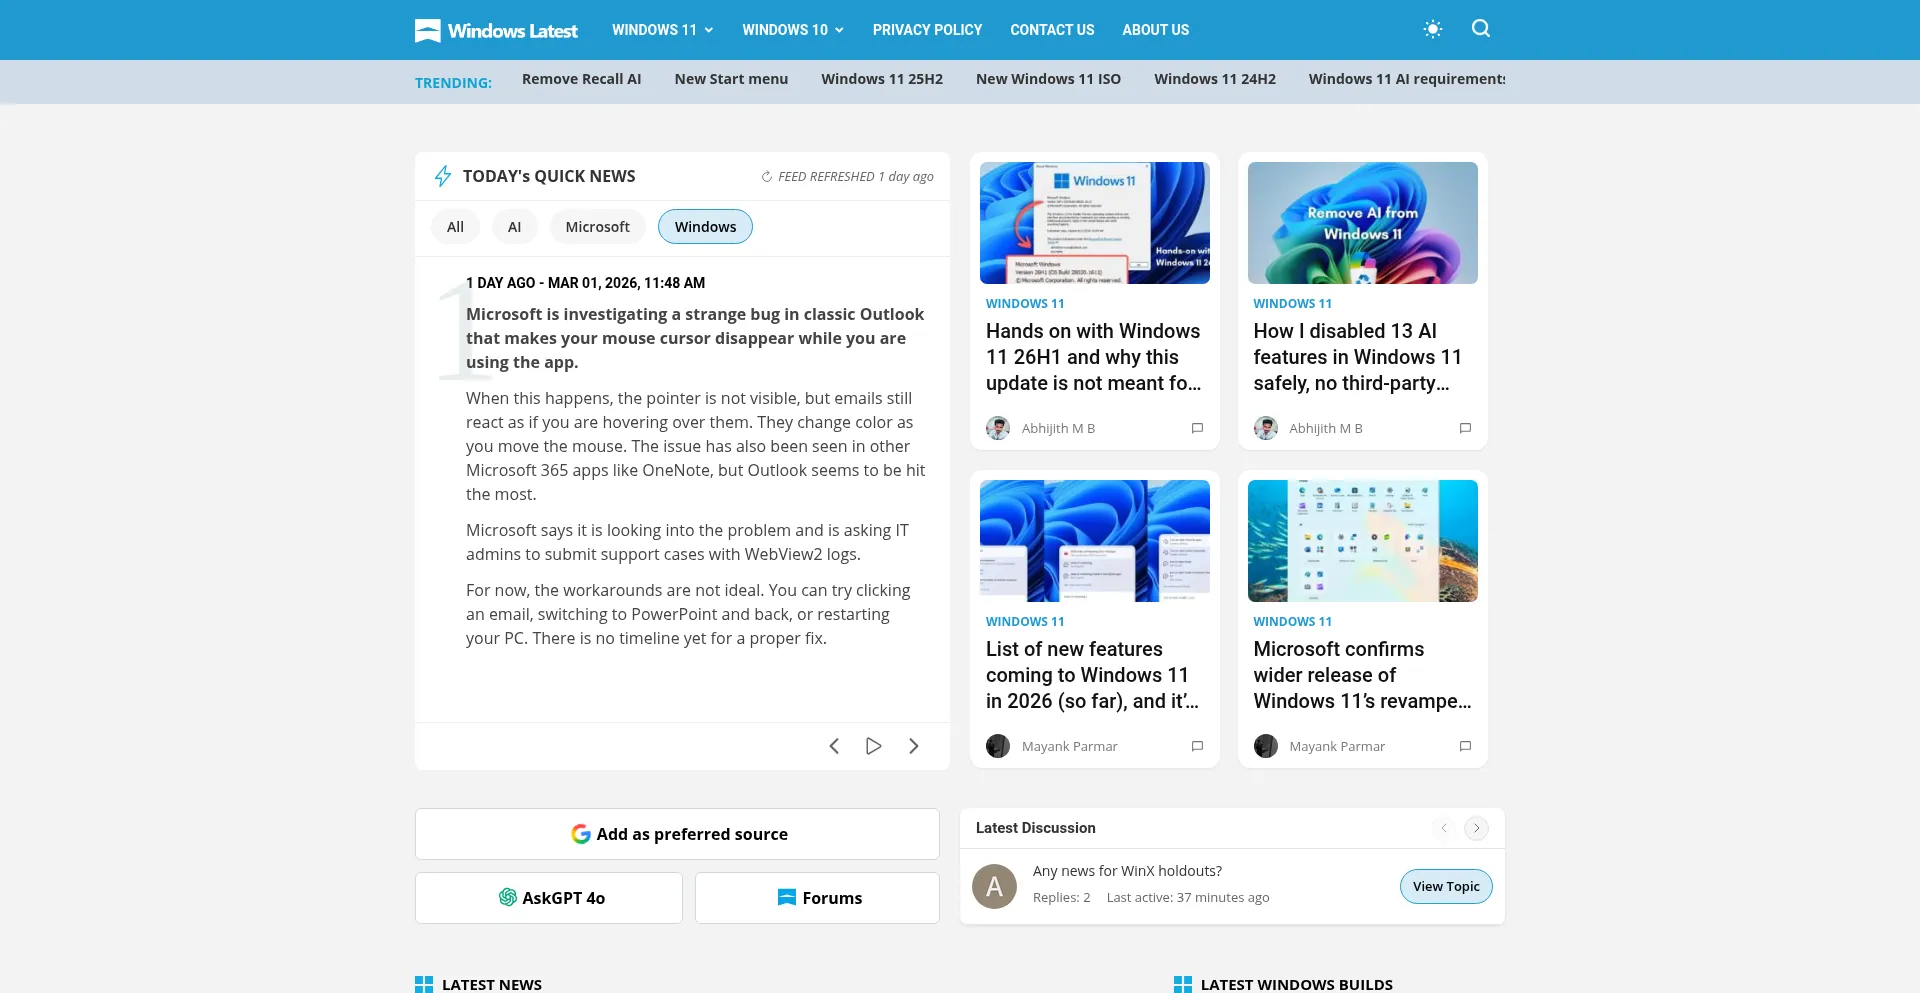1920x993 pixels.
Task: Open the trending topic New Start menu
Action: [x=731, y=79]
